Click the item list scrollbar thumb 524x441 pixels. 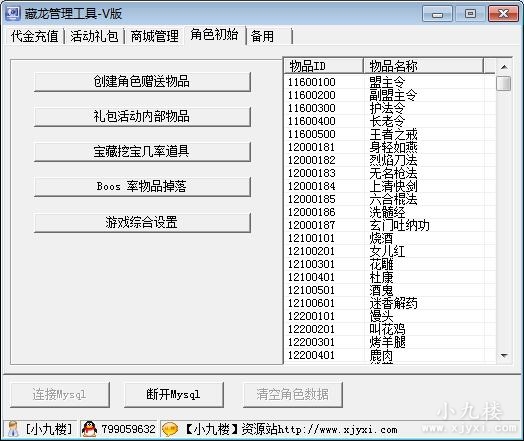click(504, 83)
